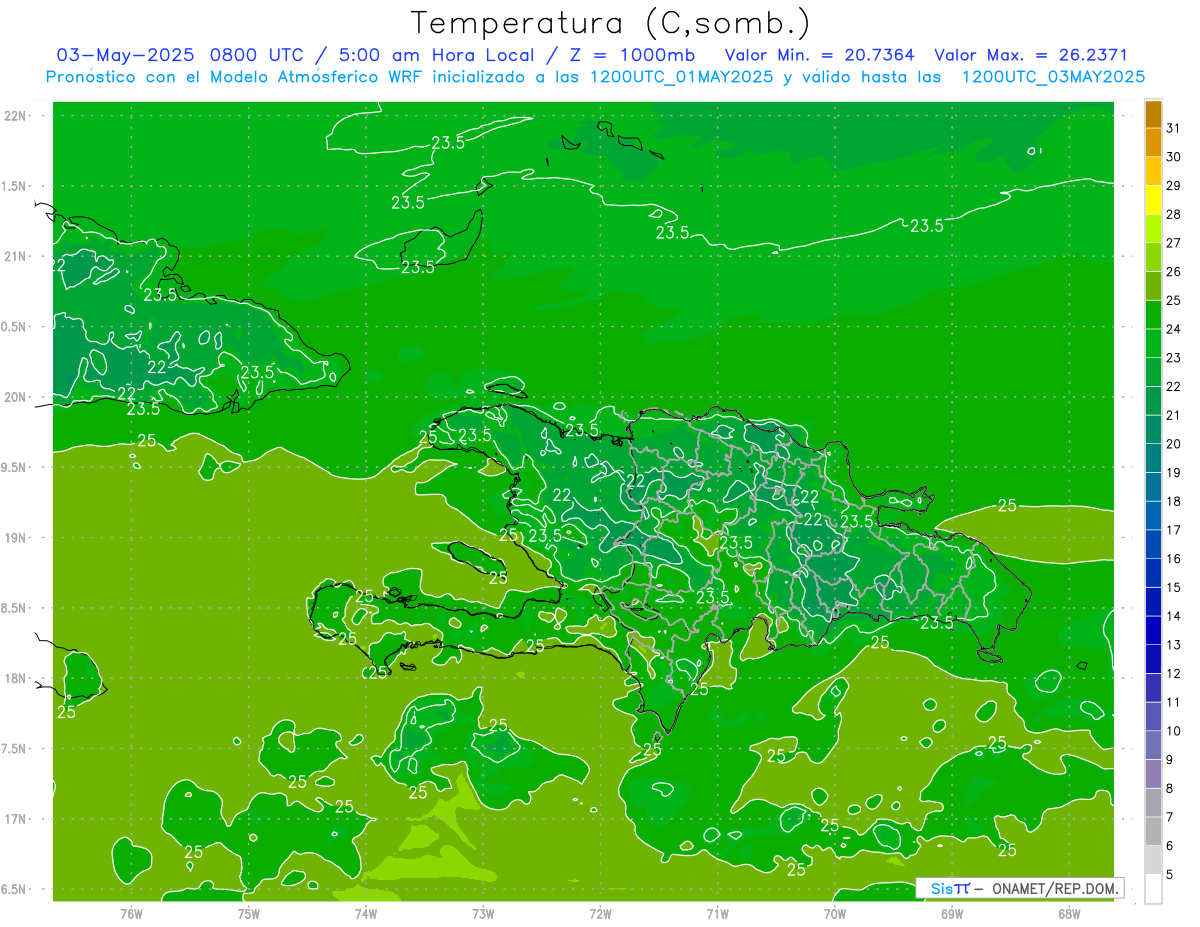1200x927 pixels.
Task: Click the "22N" latitude axis label
Action: [15, 116]
